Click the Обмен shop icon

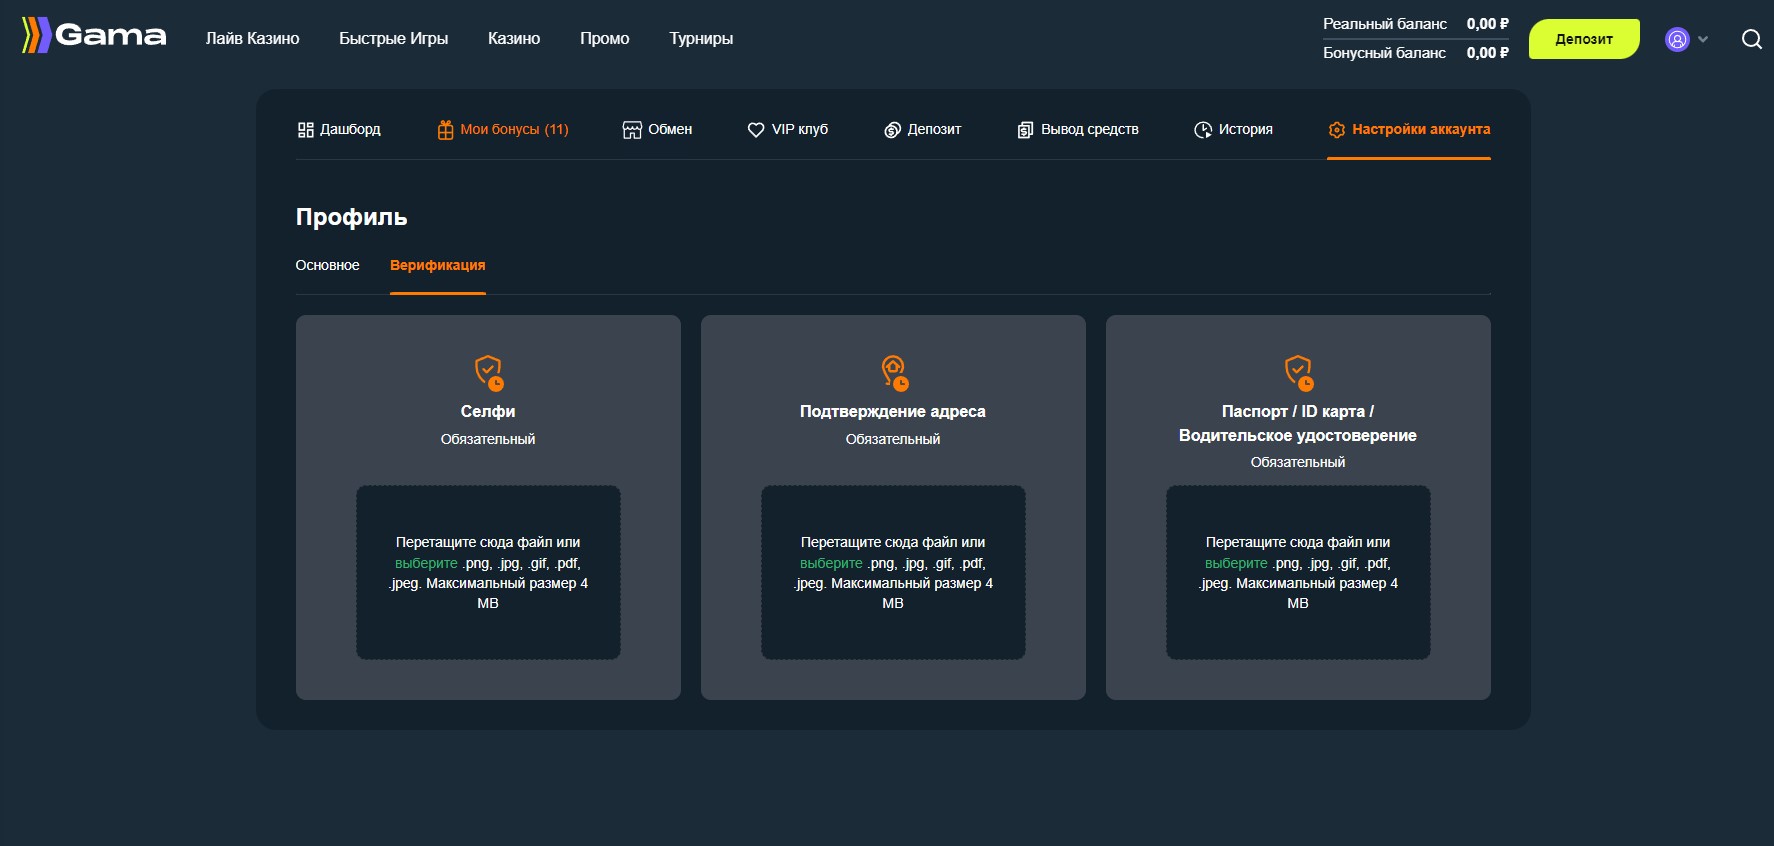(x=632, y=130)
